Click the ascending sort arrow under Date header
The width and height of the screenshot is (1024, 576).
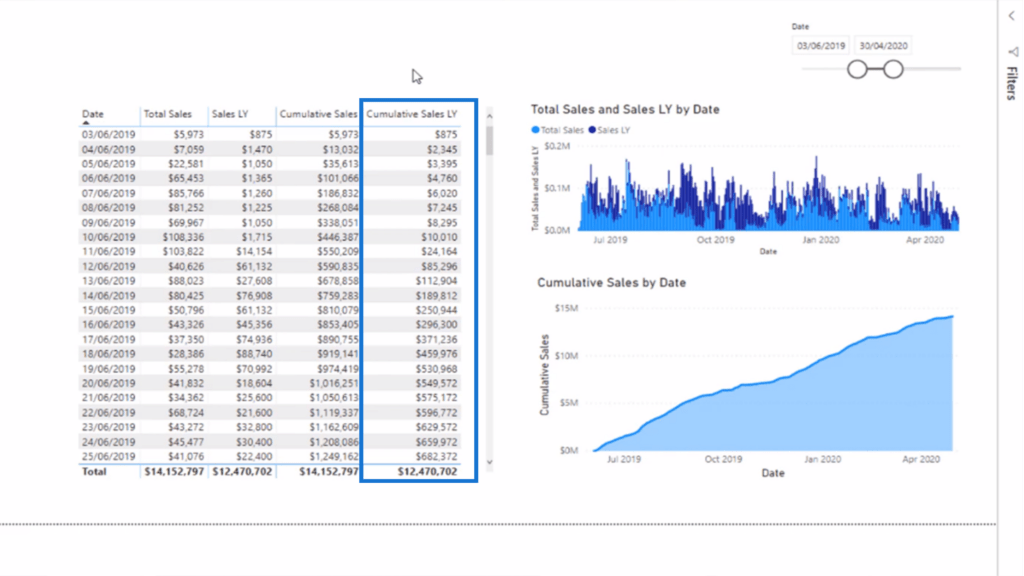[86, 123]
